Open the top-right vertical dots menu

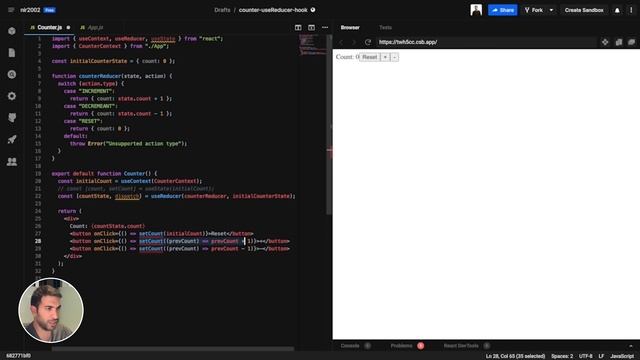tap(631, 10)
